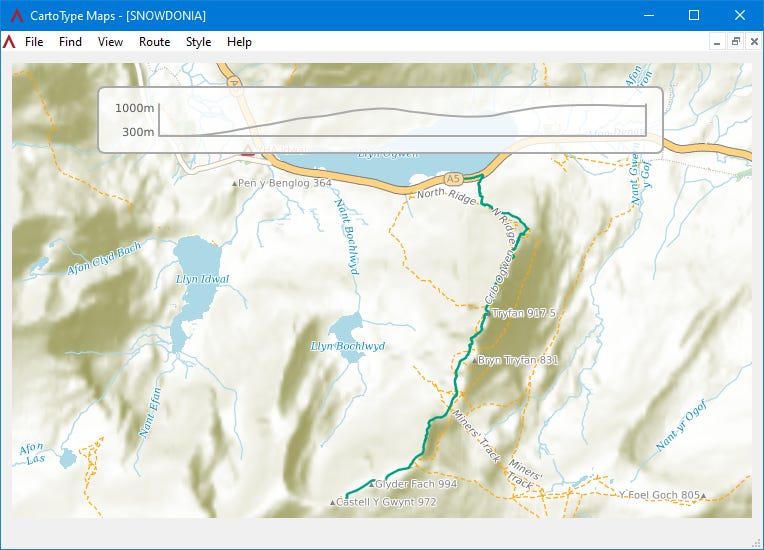
Task: Click the Nant Efan stream label
Action: pos(150,412)
